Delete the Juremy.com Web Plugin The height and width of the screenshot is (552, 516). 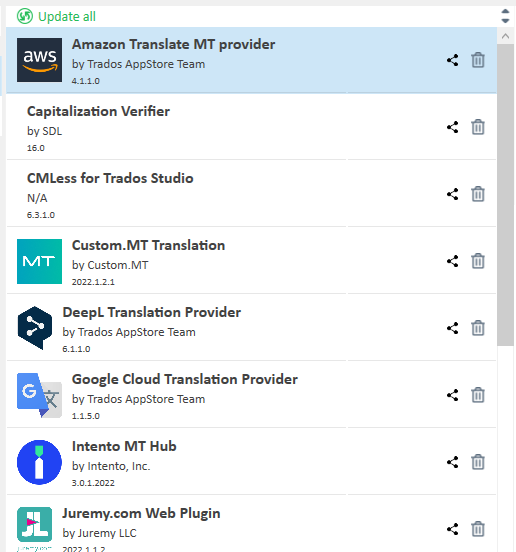pos(478,529)
